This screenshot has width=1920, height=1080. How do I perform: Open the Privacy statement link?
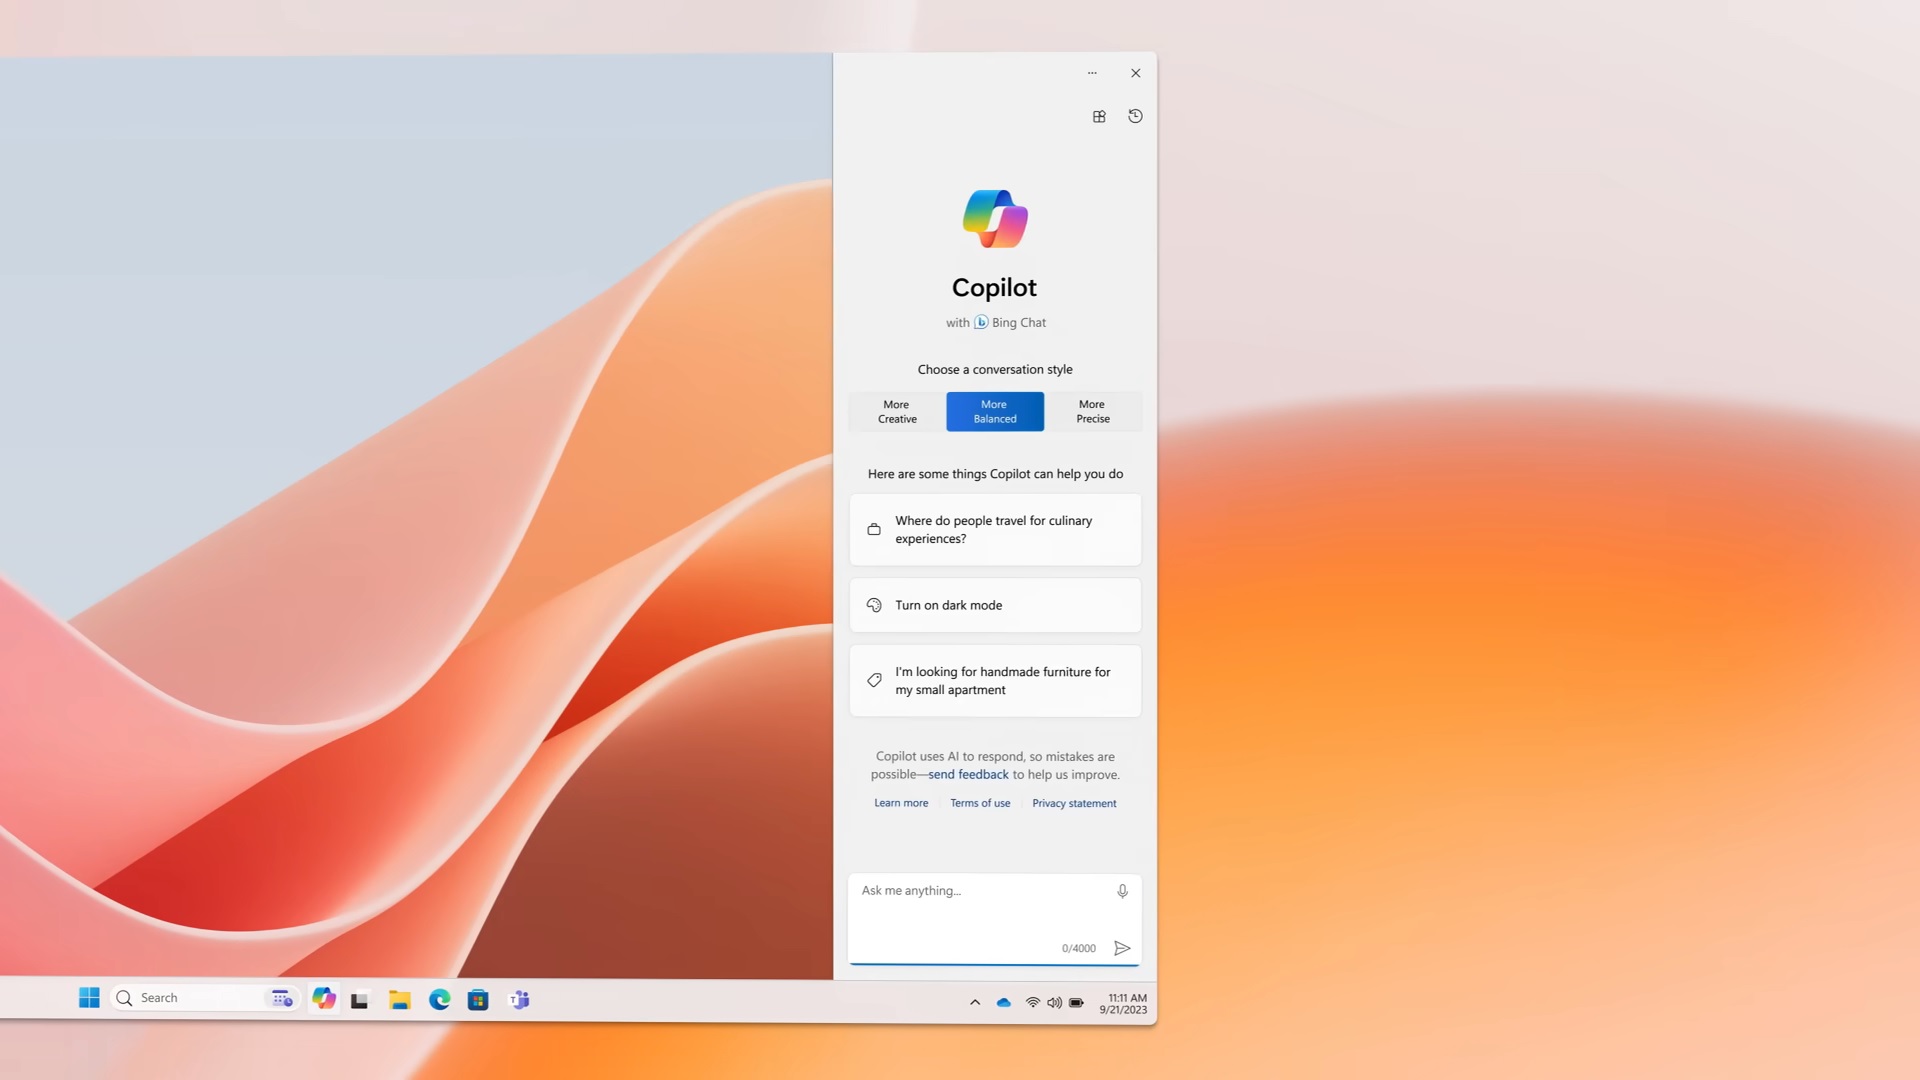[1073, 802]
